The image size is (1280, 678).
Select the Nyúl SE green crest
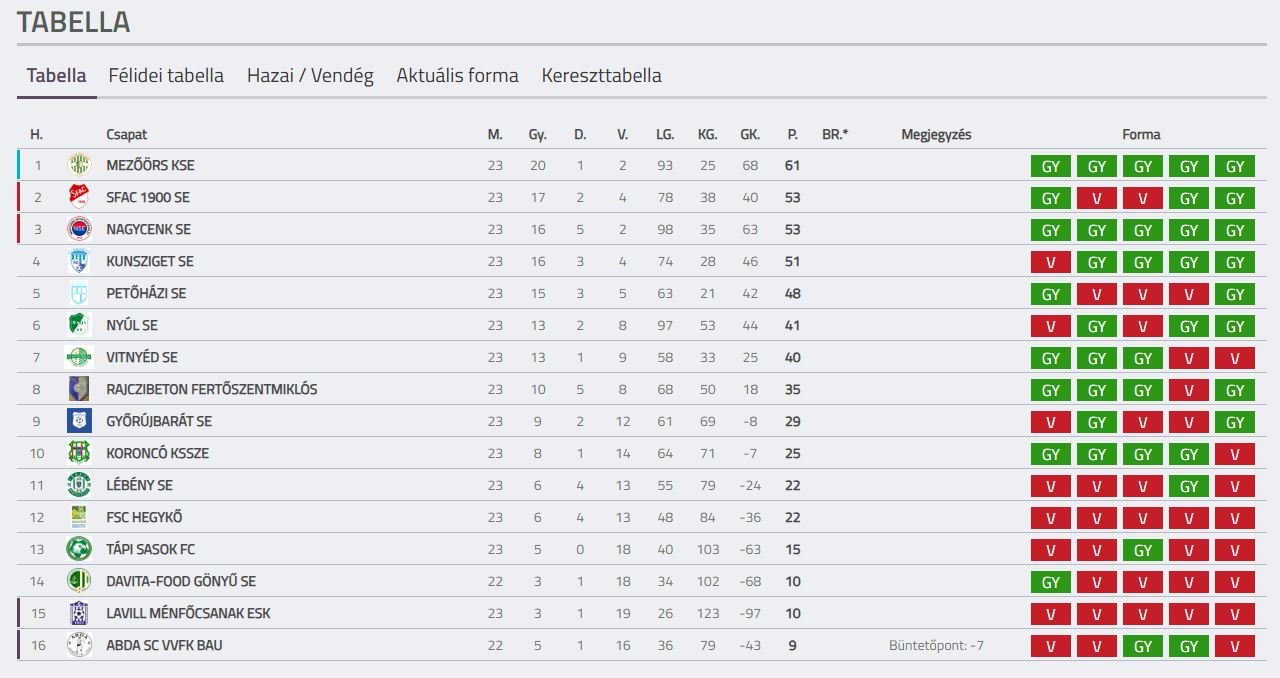pos(78,325)
